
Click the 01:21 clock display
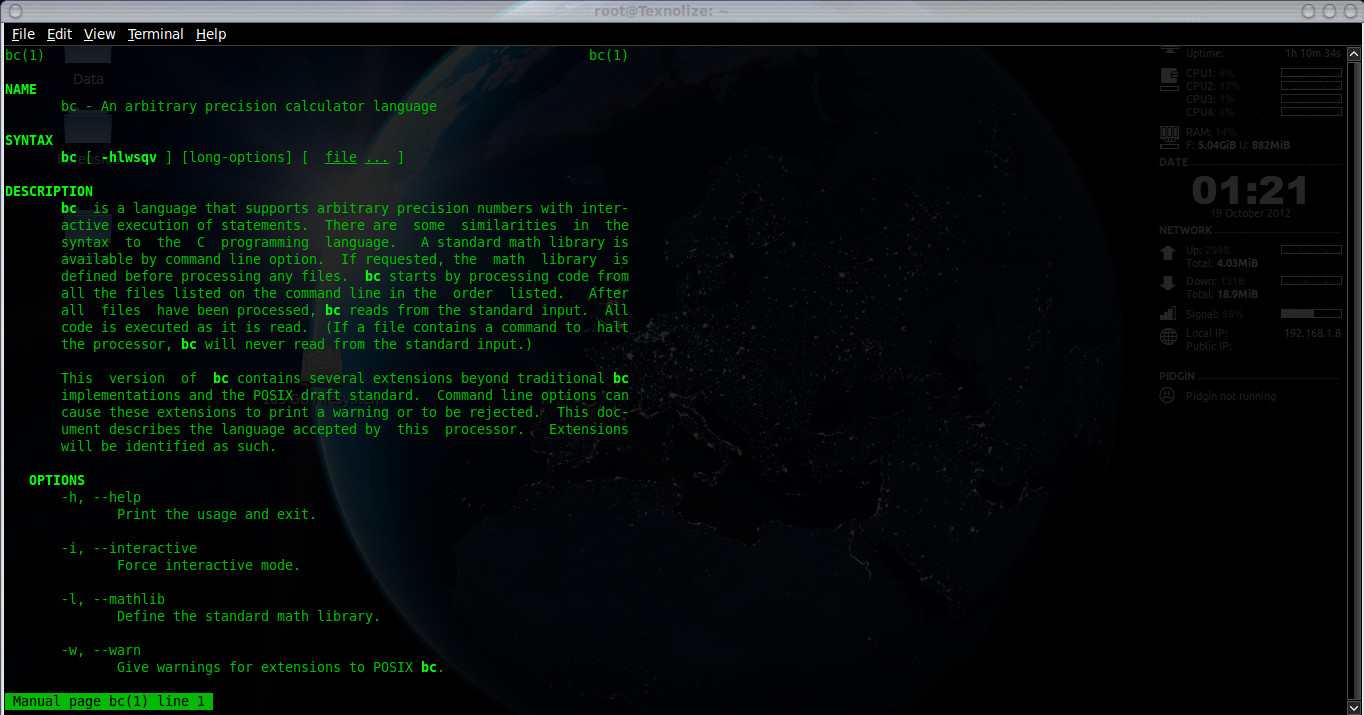tap(1250, 189)
